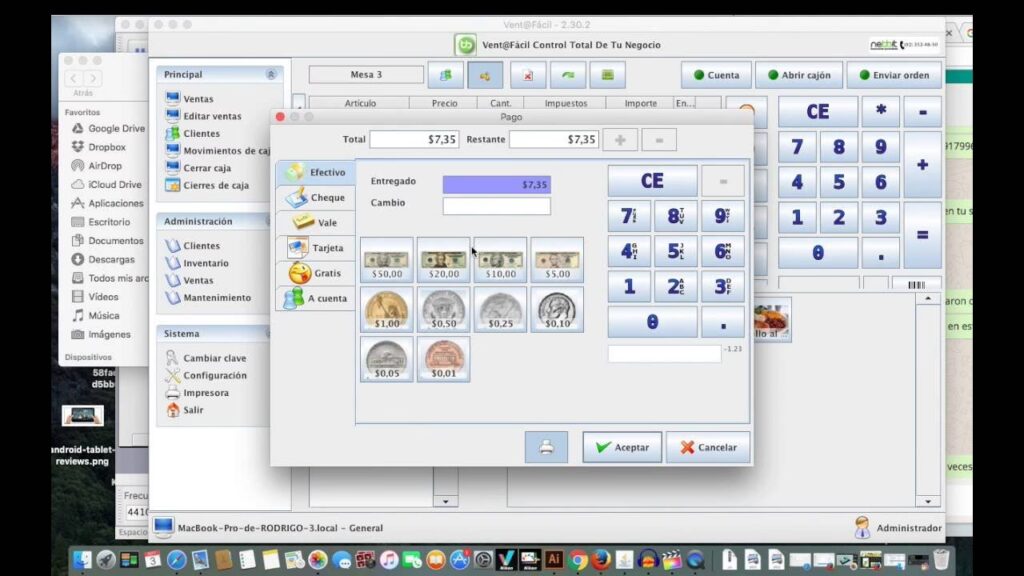The height and width of the screenshot is (576, 1024).
Task: Open Inventario in the Administración menu
Action: pyautogui.click(x=205, y=263)
